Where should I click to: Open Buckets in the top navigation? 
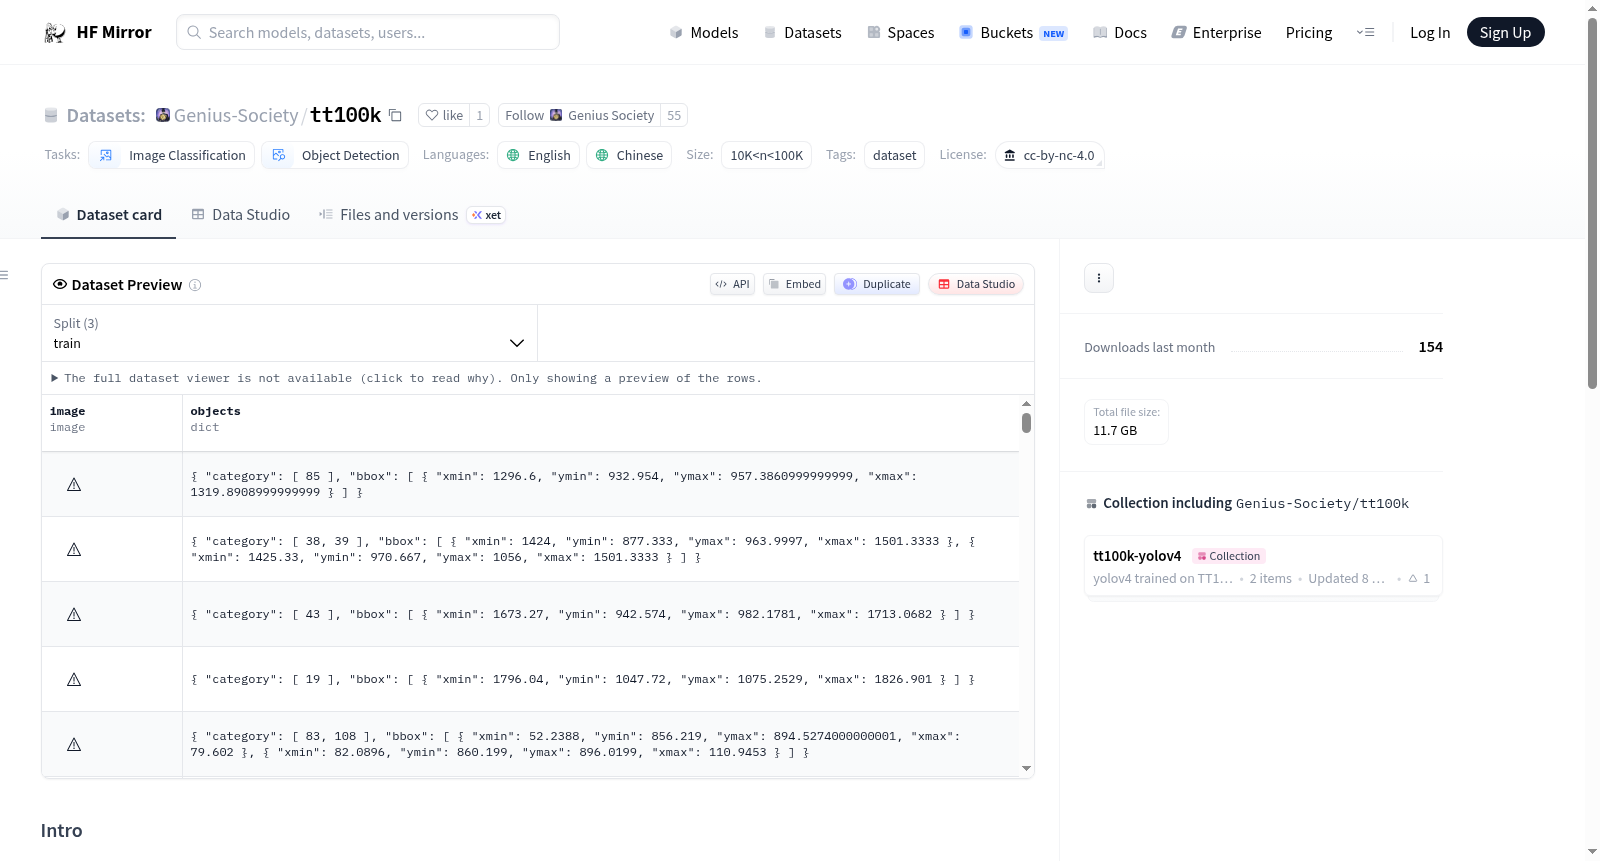(1013, 32)
